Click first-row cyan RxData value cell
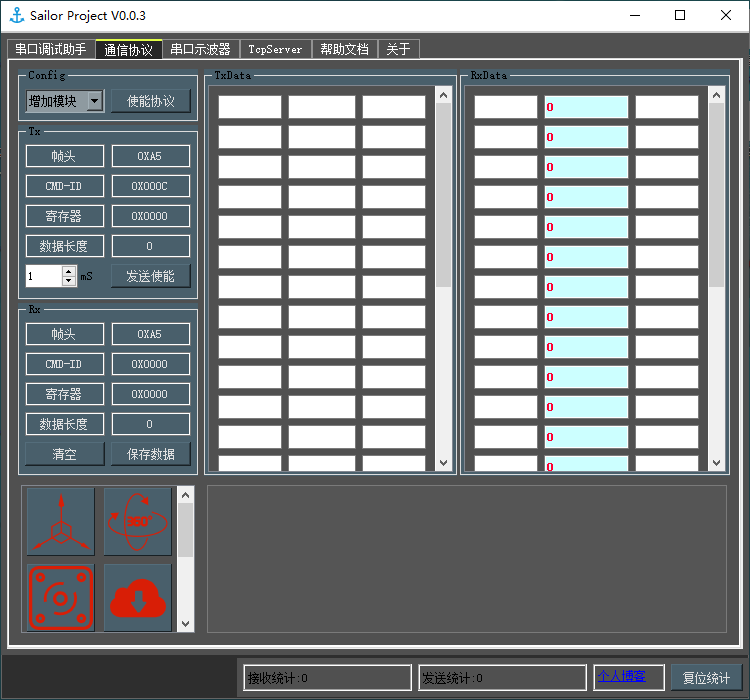 click(586, 107)
